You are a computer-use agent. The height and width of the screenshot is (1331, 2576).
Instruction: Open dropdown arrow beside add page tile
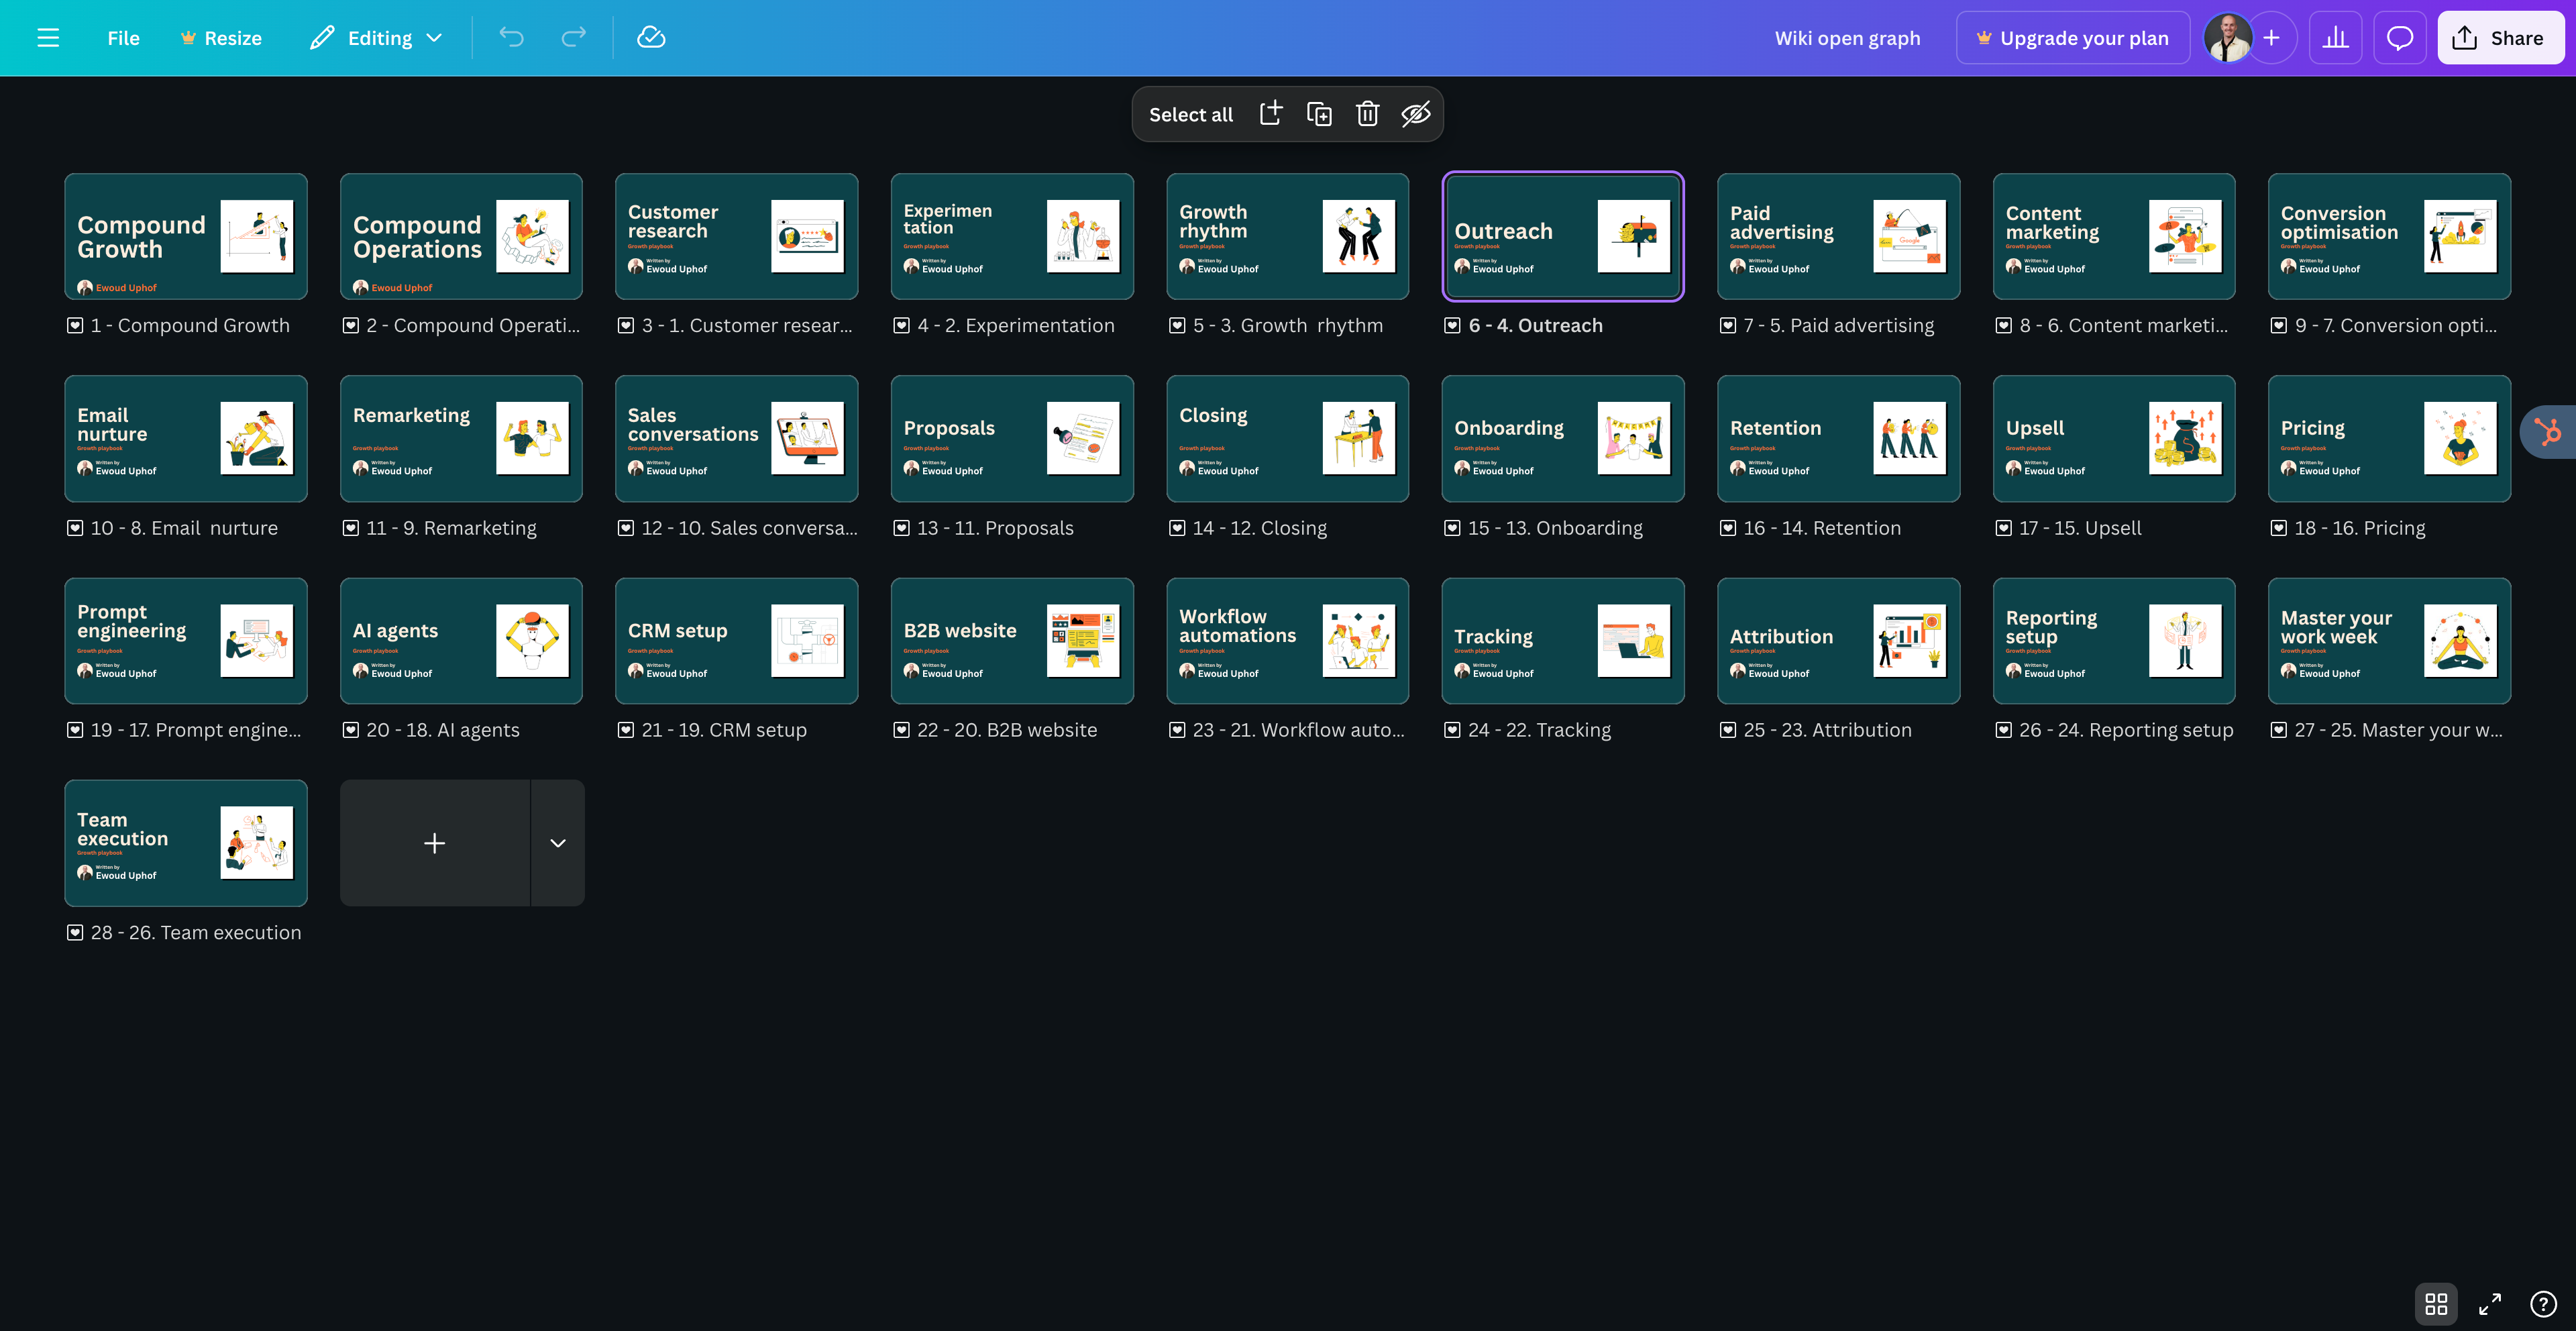click(x=558, y=843)
